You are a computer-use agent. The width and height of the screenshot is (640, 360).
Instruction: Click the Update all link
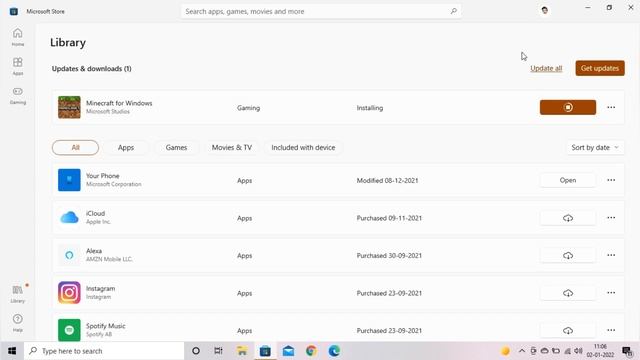click(546, 68)
